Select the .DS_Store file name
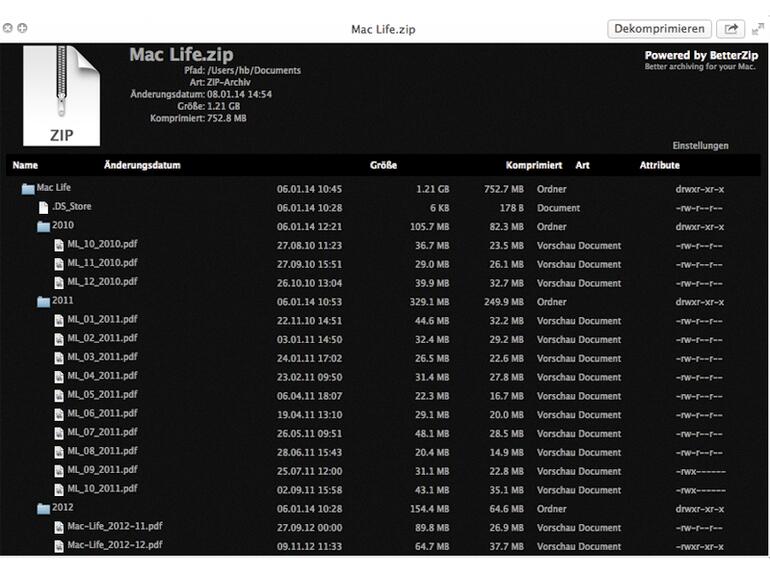 coord(72,206)
